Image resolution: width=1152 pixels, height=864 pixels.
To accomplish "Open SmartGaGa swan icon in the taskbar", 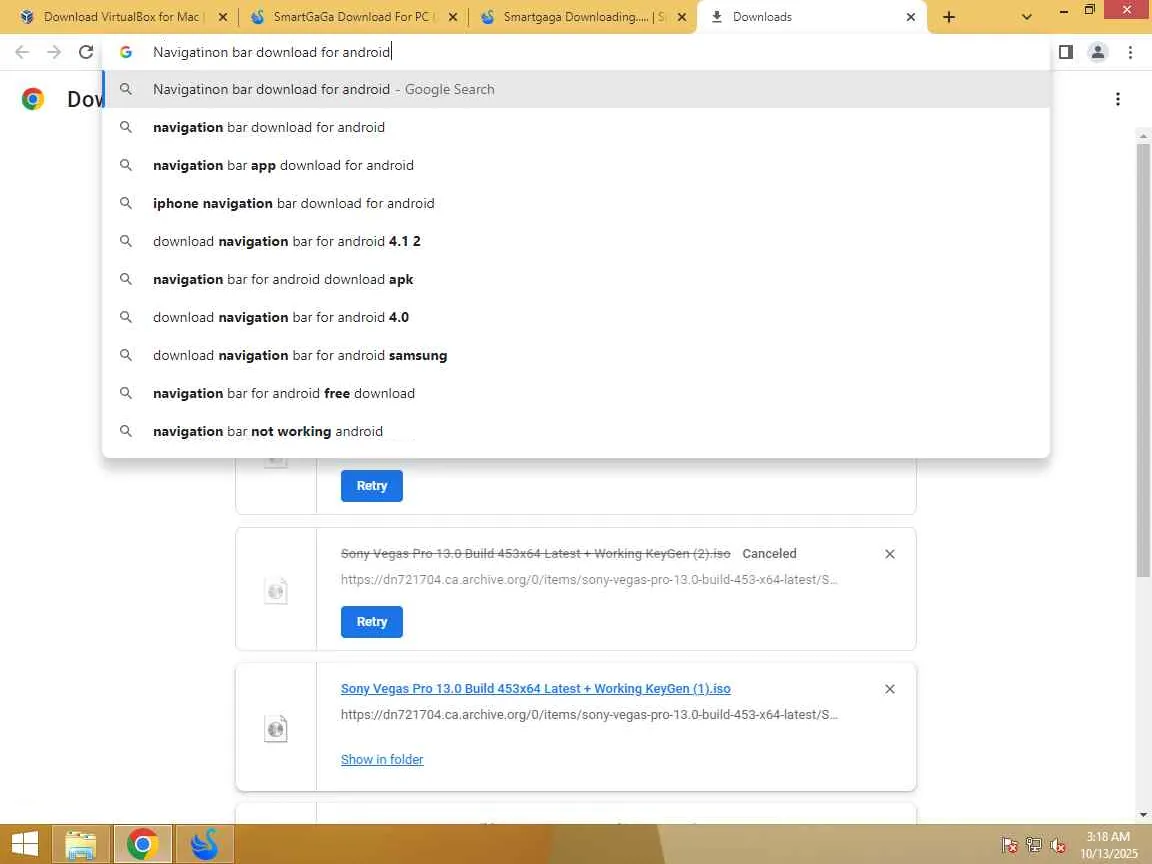I will [204, 844].
